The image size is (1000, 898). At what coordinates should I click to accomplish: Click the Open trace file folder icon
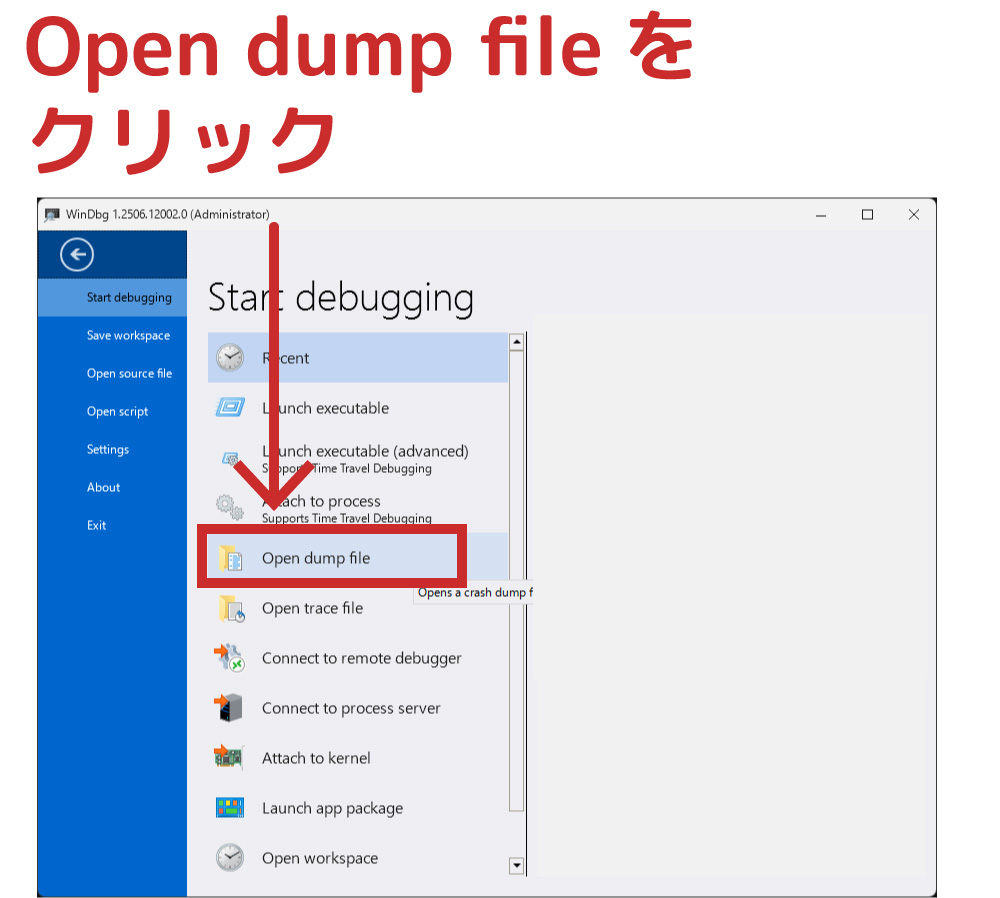pos(231,608)
